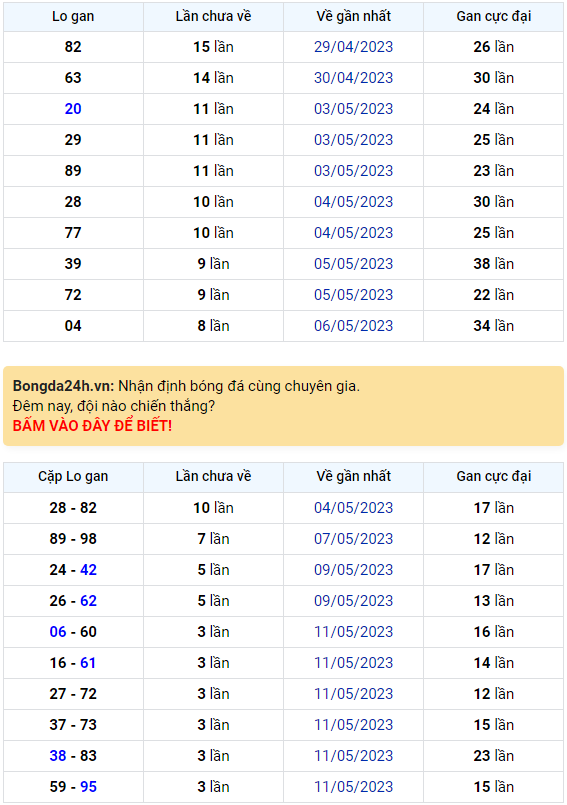Click date 11/05/2023 in pair row 59 - 95
The image size is (567, 805).
tap(353, 787)
